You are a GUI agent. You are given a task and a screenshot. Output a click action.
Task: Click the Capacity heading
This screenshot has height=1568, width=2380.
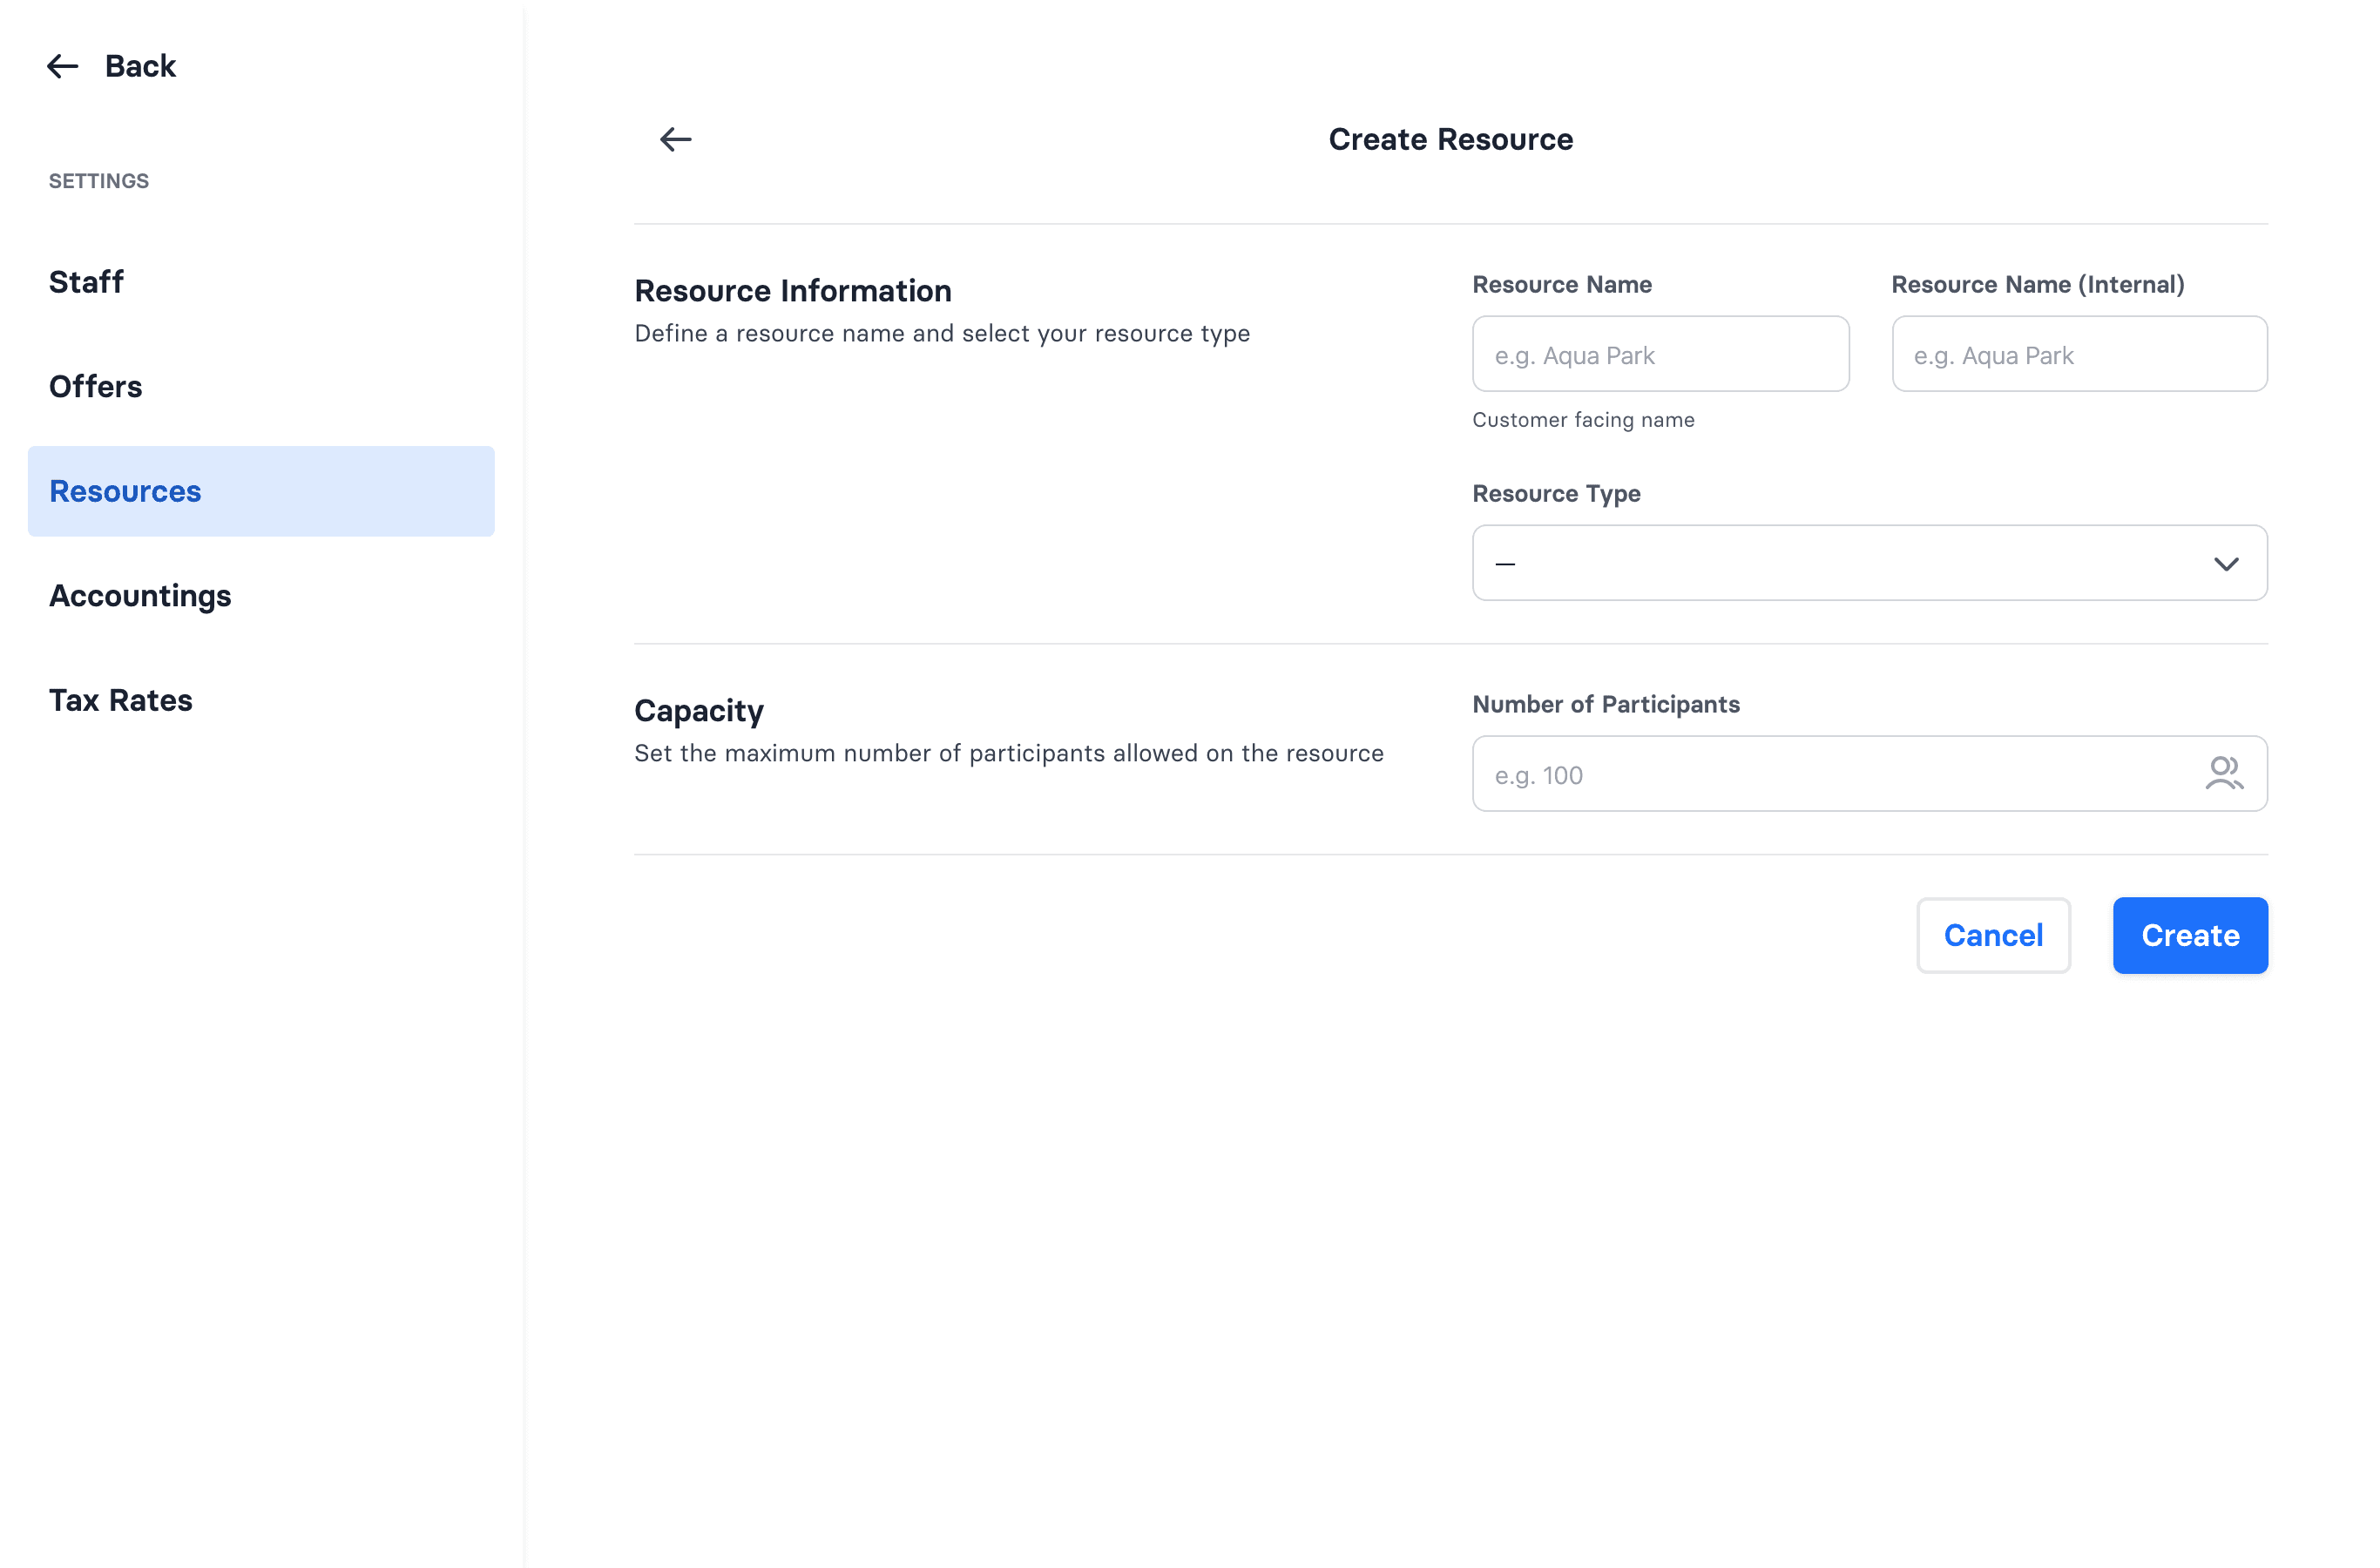(x=699, y=711)
